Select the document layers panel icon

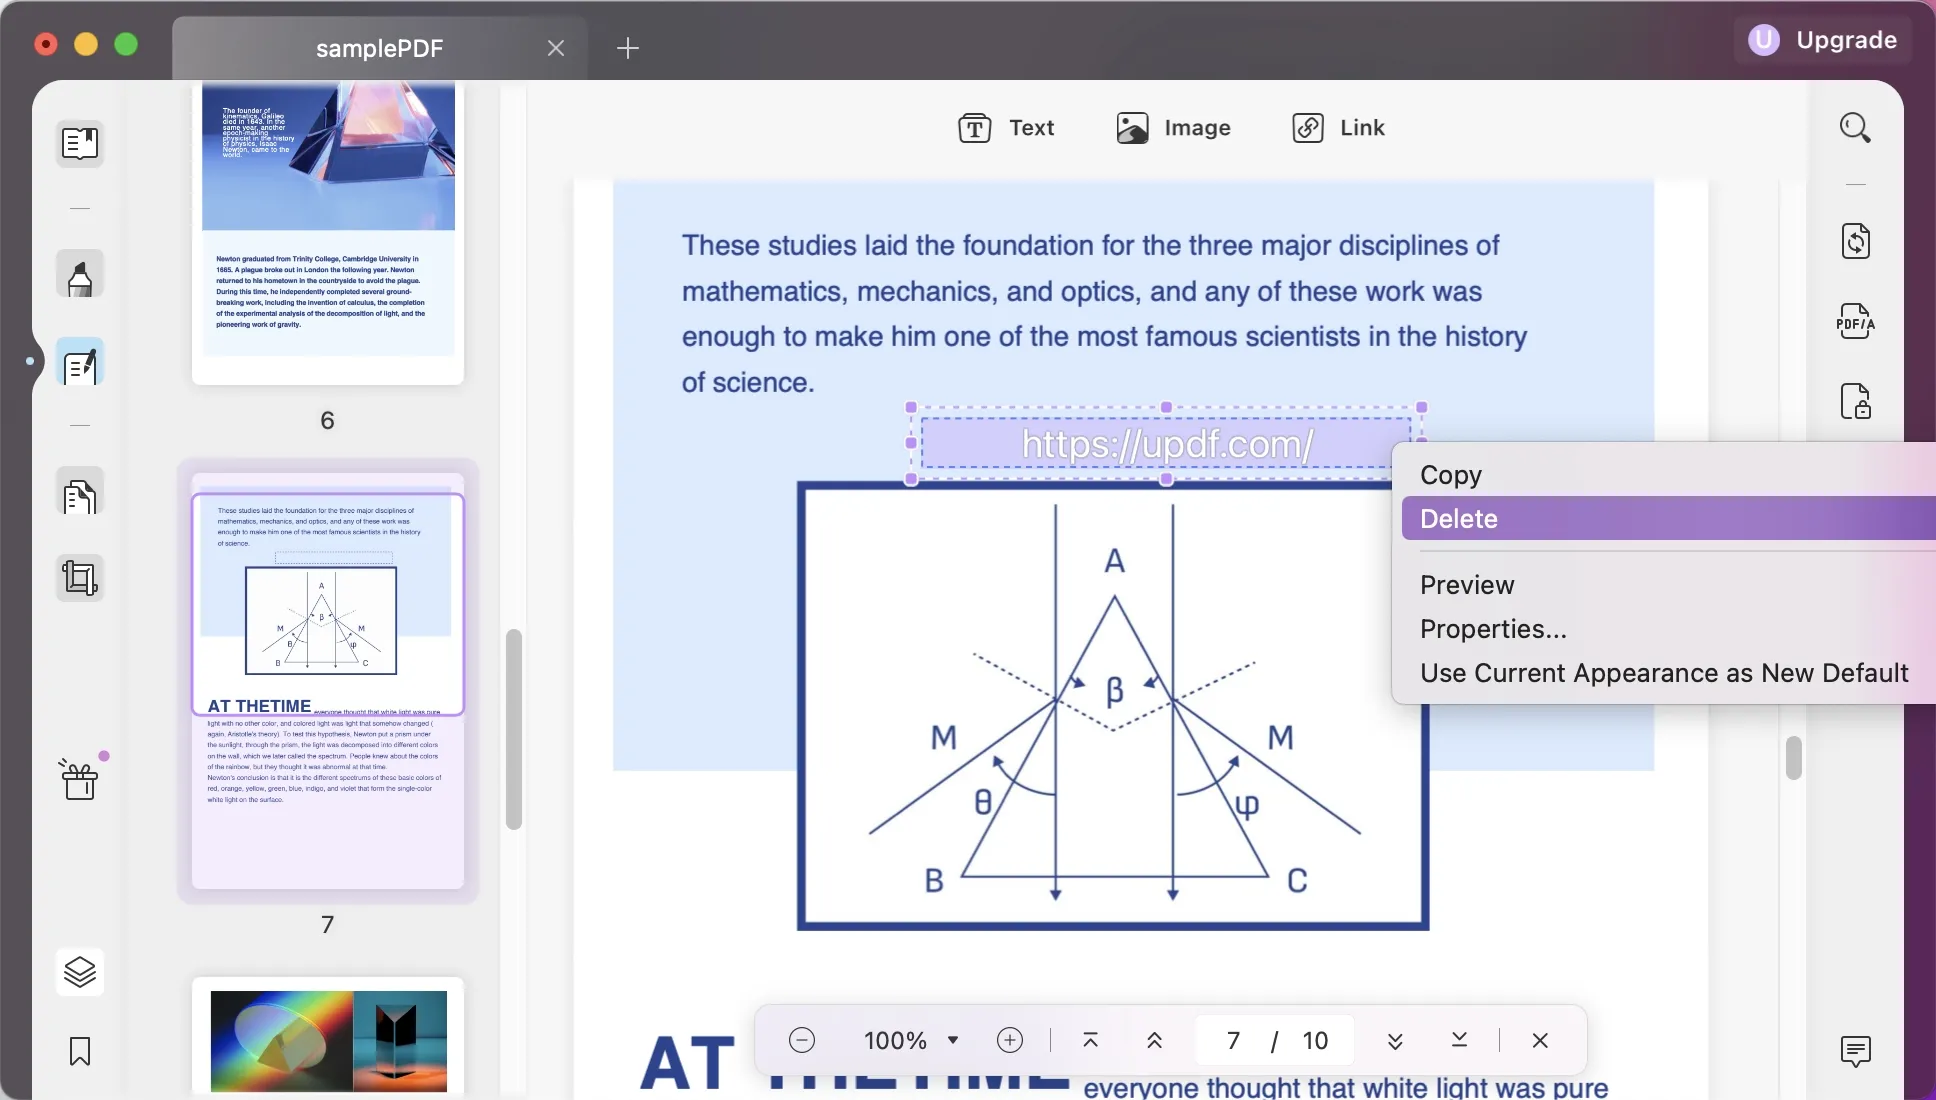78,971
